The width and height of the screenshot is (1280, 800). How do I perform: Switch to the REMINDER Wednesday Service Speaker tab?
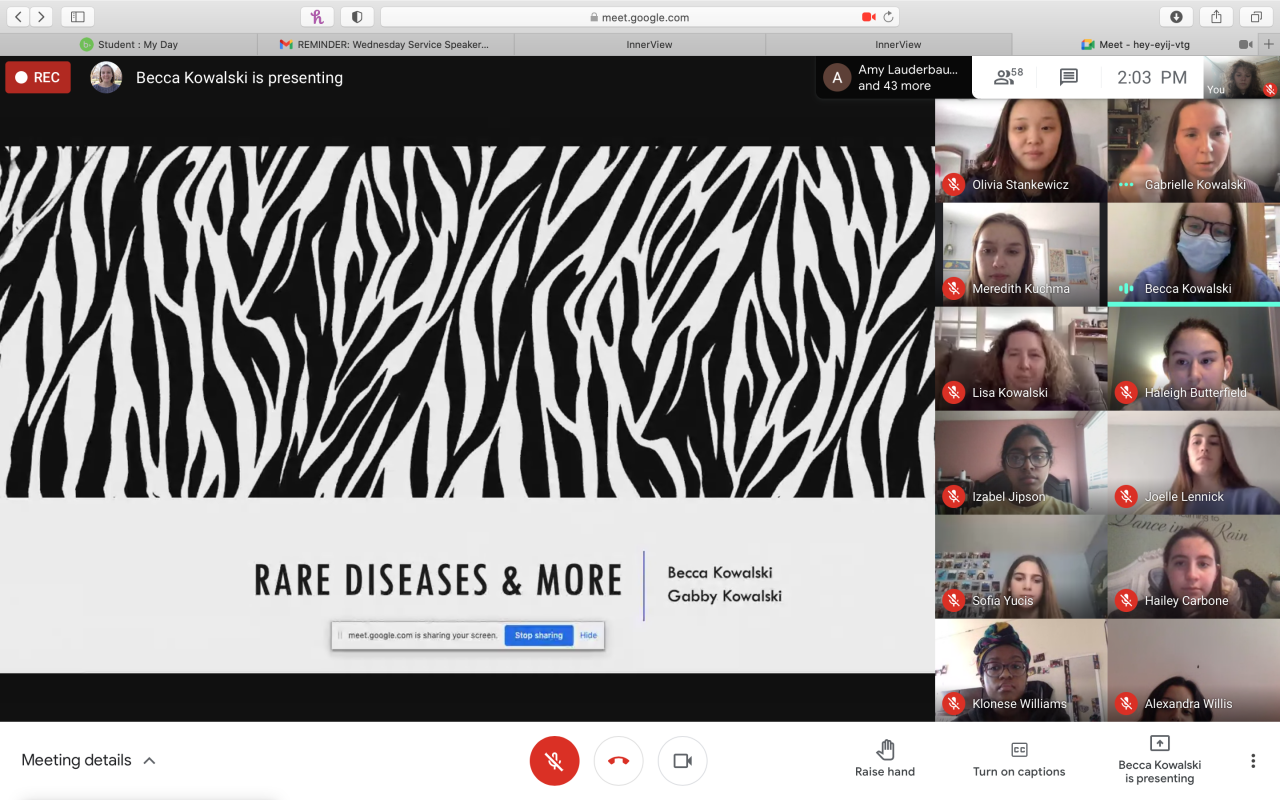(x=385, y=44)
